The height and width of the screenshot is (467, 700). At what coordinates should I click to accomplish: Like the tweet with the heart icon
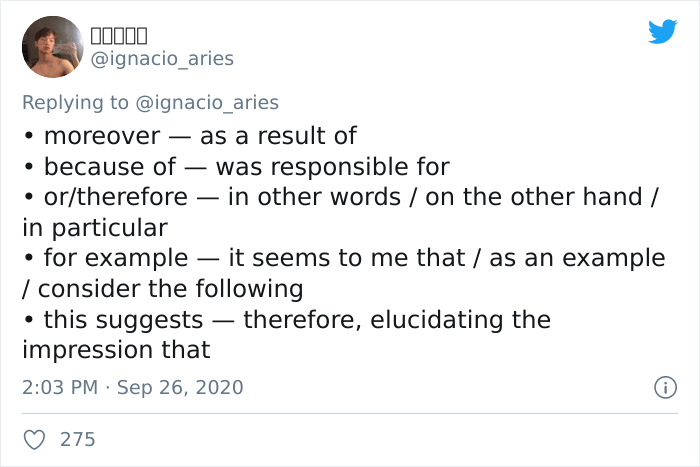(33, 438)
